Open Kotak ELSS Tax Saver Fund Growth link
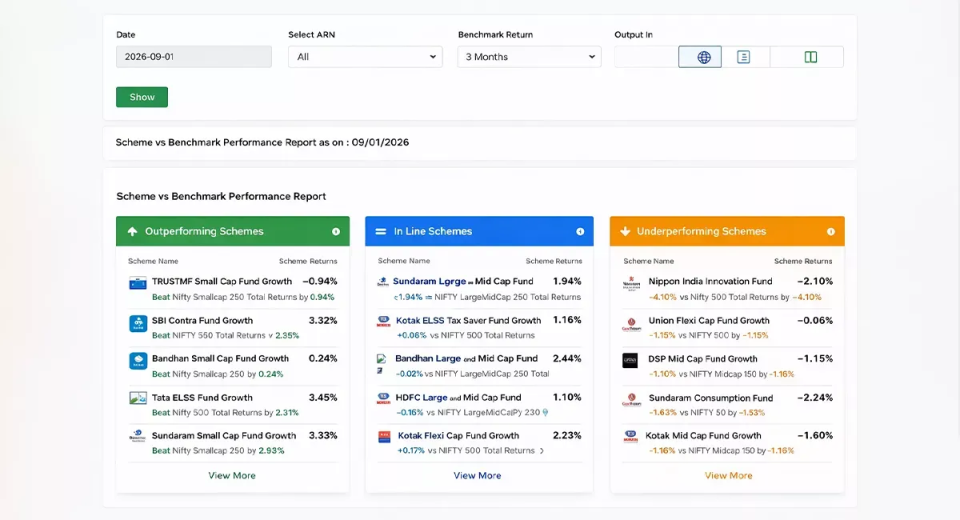Image resolution: width=960 pixels, height=520 pixels. click(x=468, y=320)
